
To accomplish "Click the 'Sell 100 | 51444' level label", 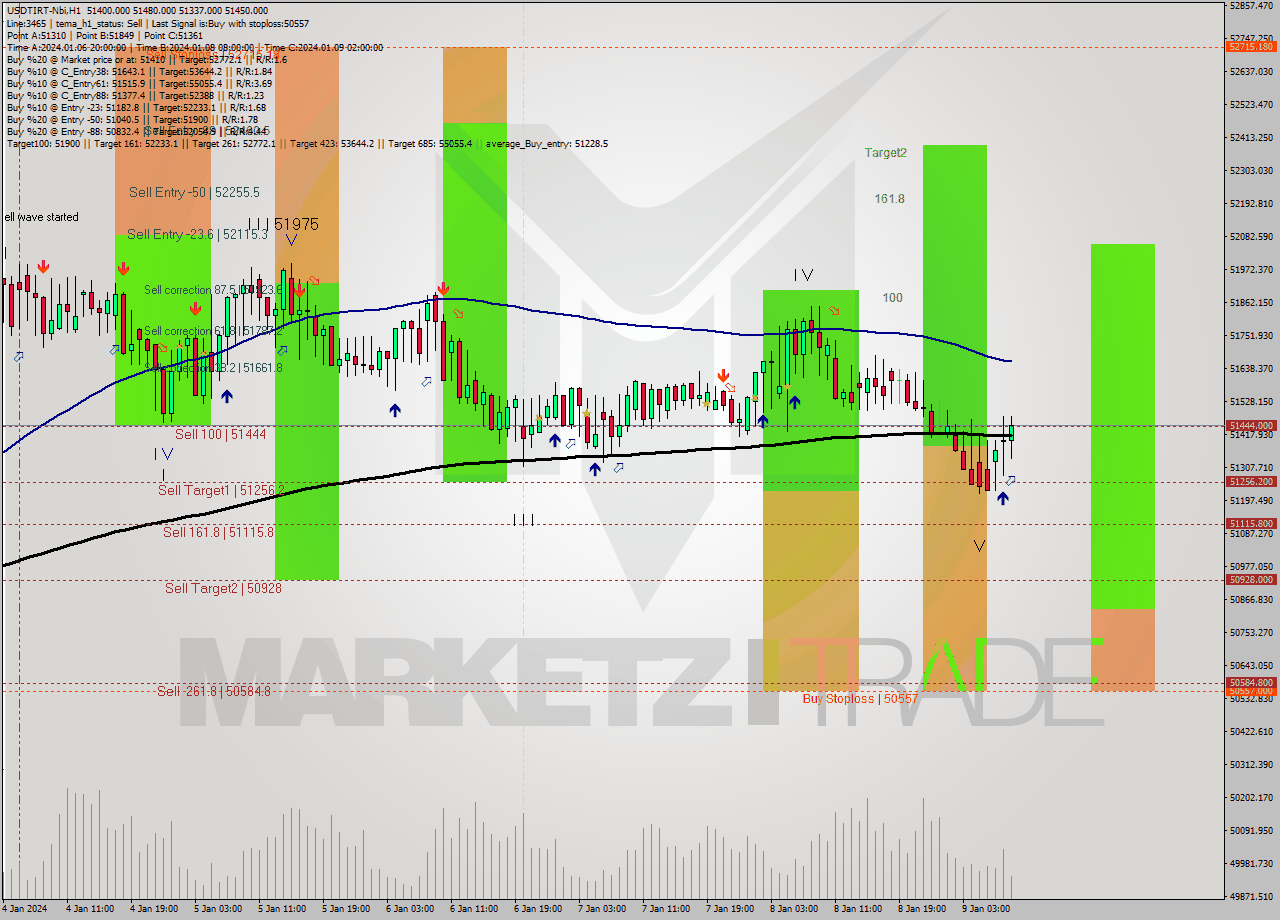I will pyautogui.click(x=220, y=434).
